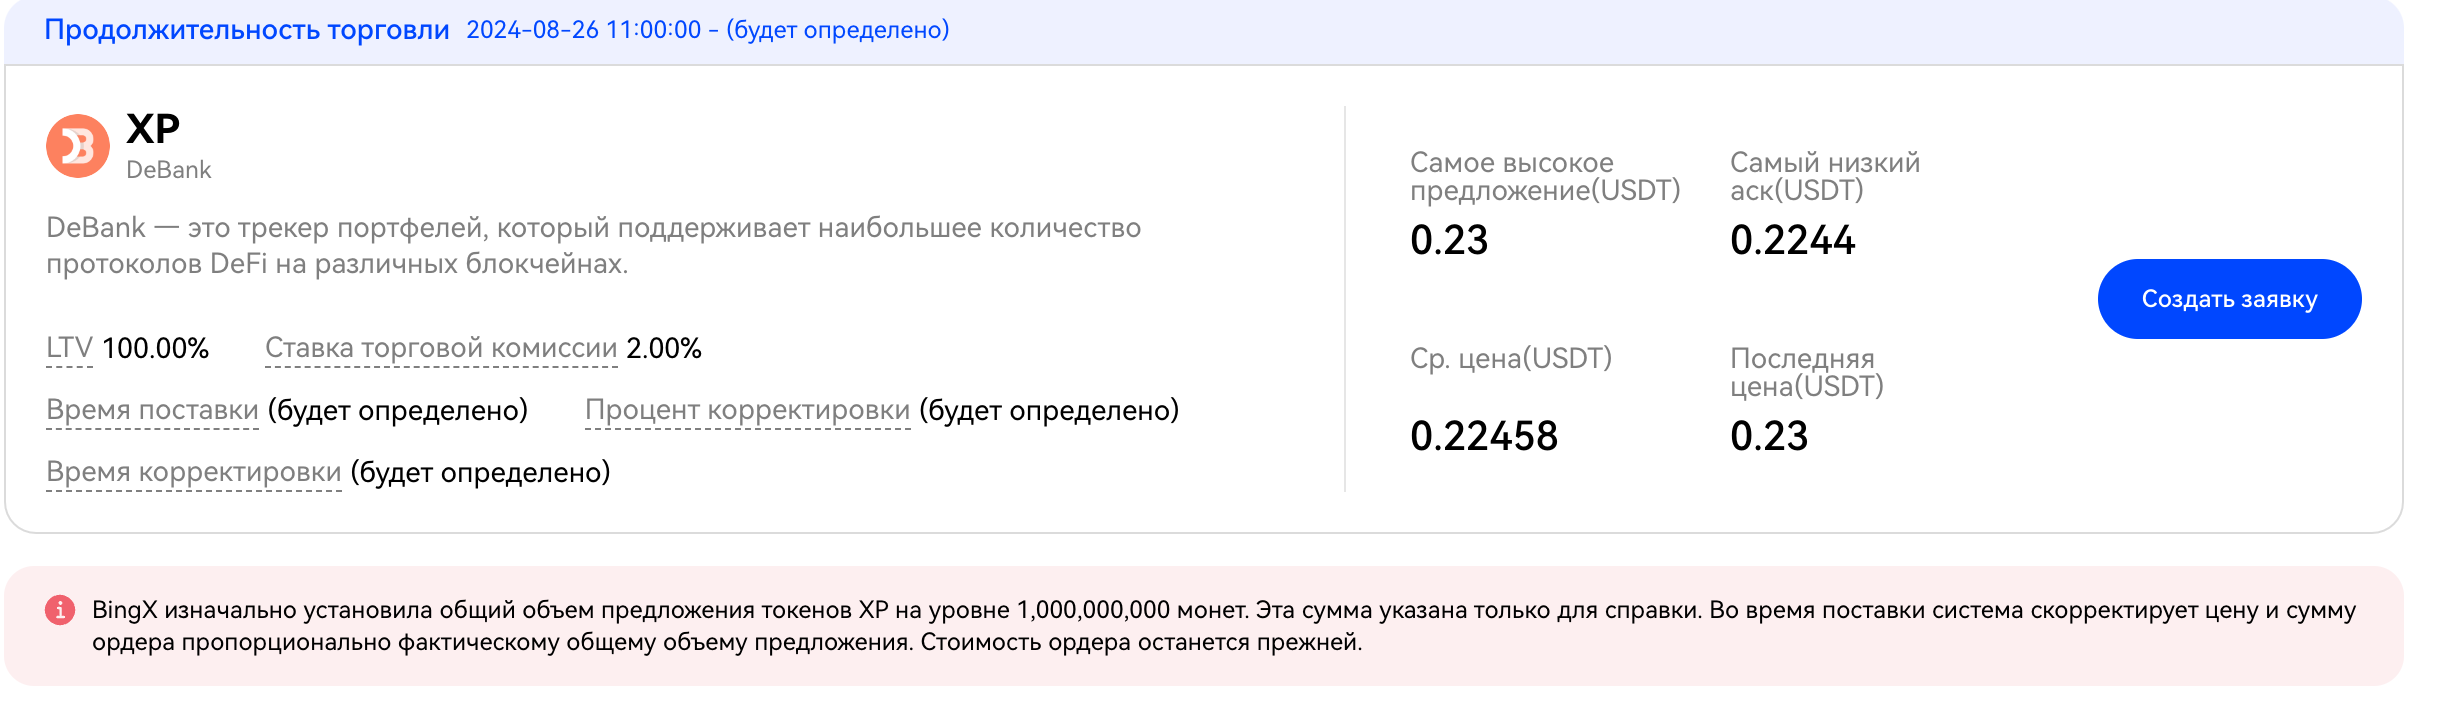The width and height of the screenshot is (2458, 720).
Task: Click the lowest ask value 0.2244
Action: click(1792, 240)
